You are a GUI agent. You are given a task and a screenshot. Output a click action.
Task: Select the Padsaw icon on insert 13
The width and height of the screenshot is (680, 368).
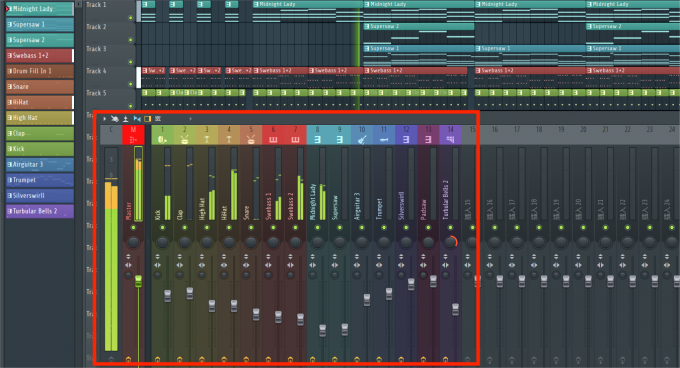(x=428, y=140)
